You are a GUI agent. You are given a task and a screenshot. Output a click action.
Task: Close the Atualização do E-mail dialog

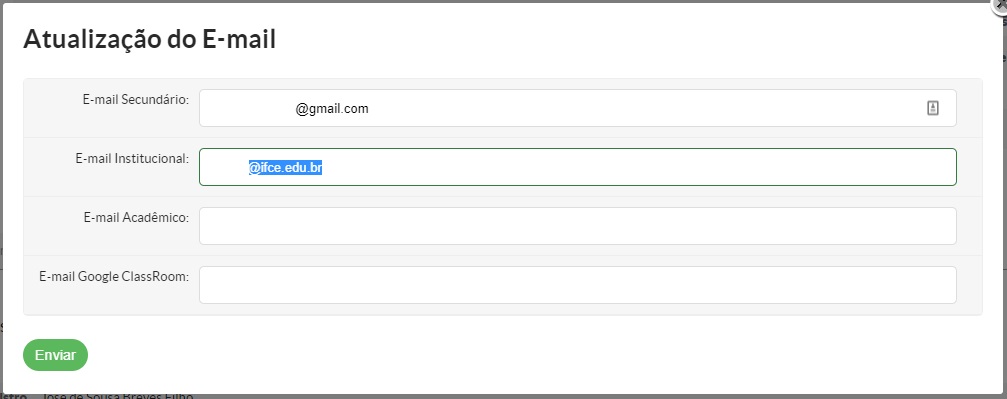point(1001,4)
